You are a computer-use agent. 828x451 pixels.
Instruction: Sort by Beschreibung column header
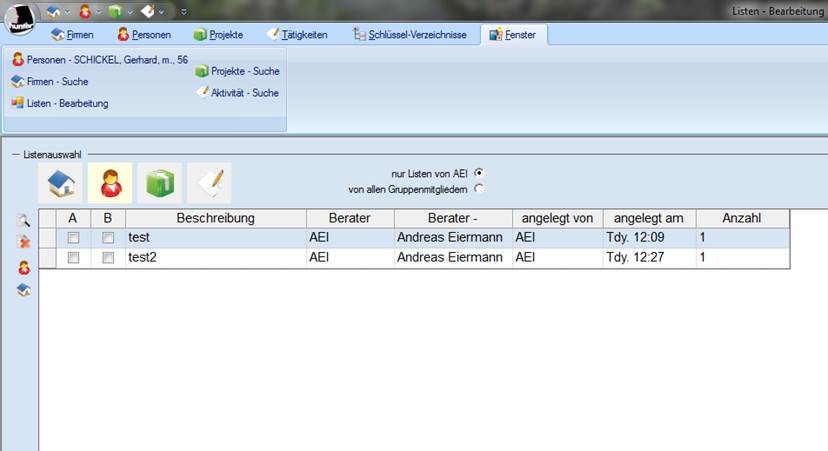(215, 218)
